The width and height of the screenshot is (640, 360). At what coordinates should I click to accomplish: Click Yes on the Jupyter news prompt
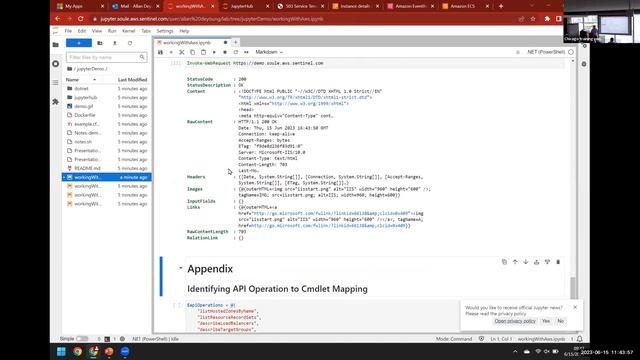pos(546,321)
